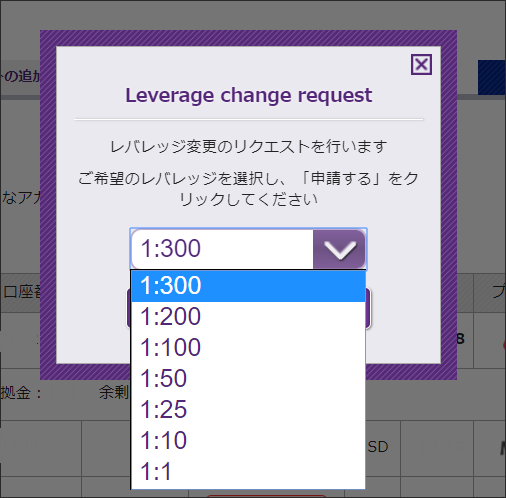Viewport: 506px width, 498px height.
Task: Click the leverage combo box showing 1:300
Action: (x=248, y=249)
